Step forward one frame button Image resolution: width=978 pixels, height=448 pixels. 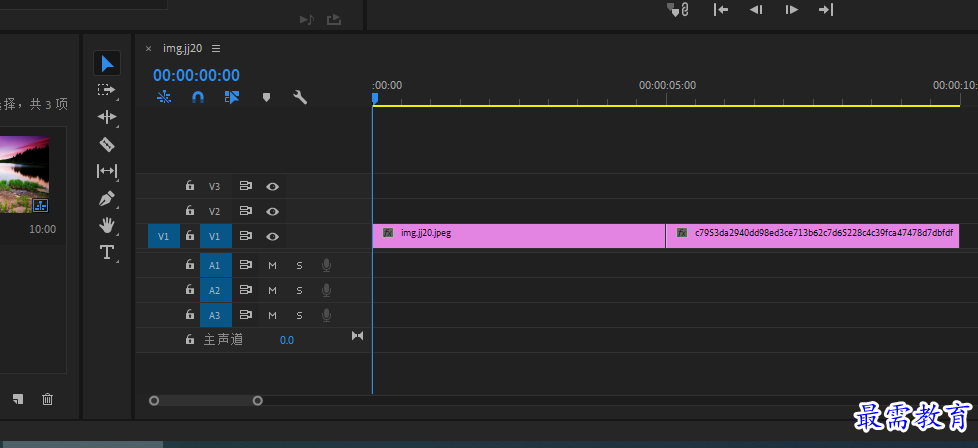[792, 9]
